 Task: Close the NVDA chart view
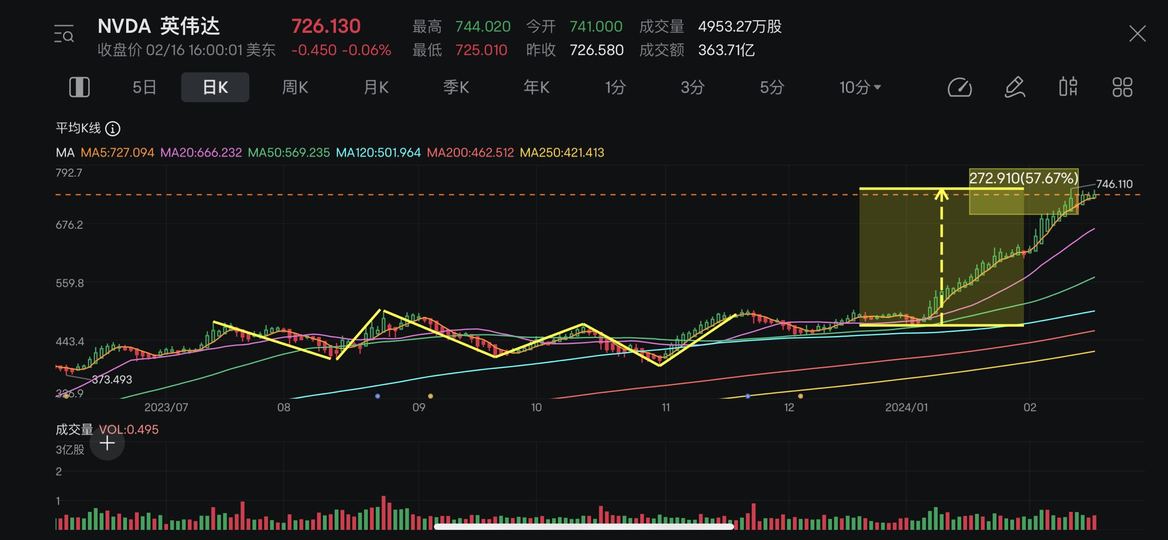(x=1137, y=34)
